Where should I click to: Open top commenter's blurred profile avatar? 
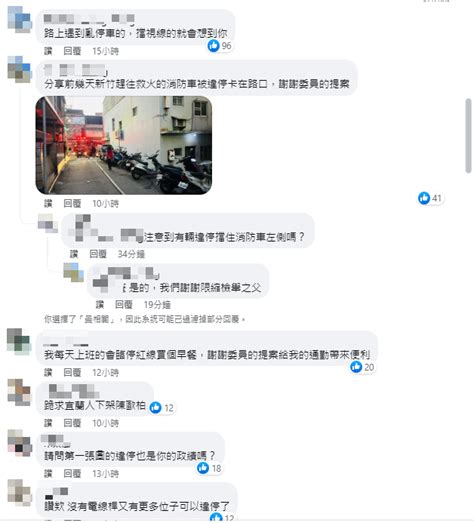coord(19,20)
